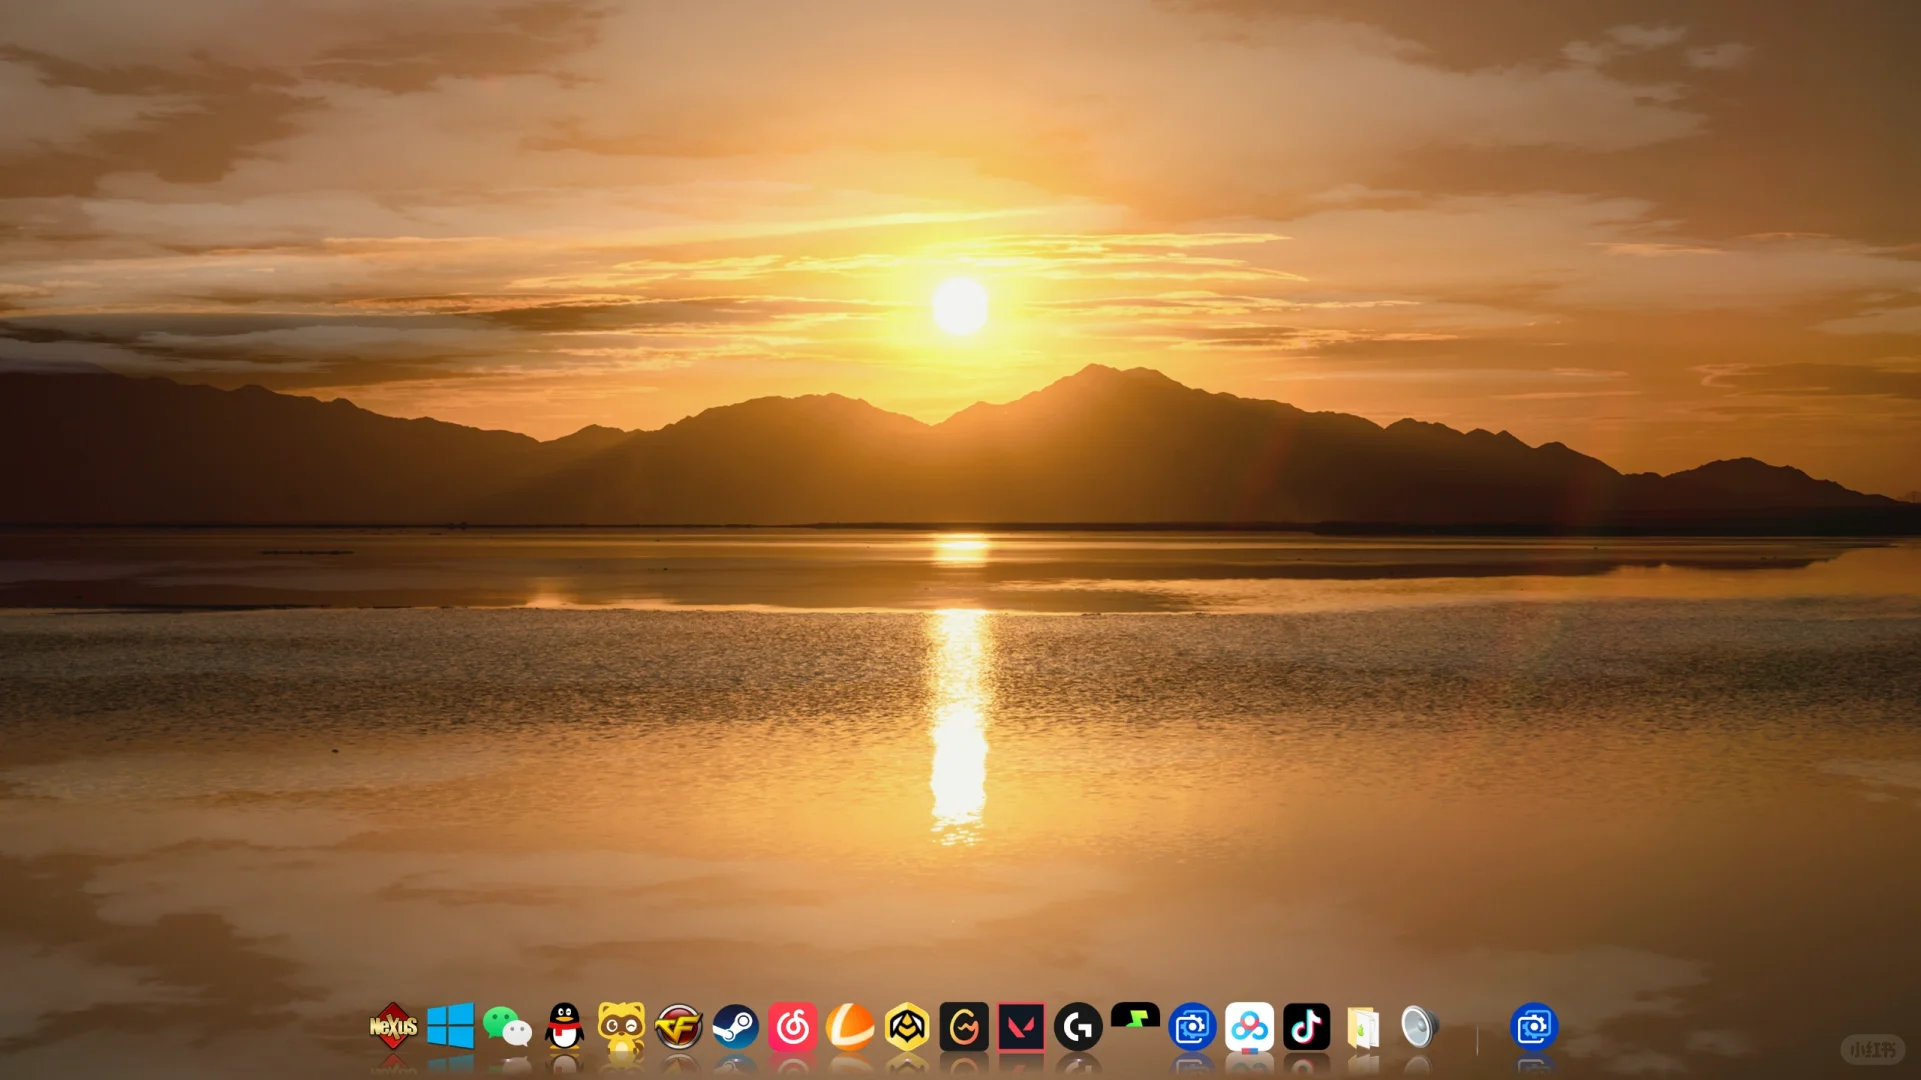1921x1080 pixels.
Task: Open the yellow hexagon platform icon
Action: tap(907, 1026)
